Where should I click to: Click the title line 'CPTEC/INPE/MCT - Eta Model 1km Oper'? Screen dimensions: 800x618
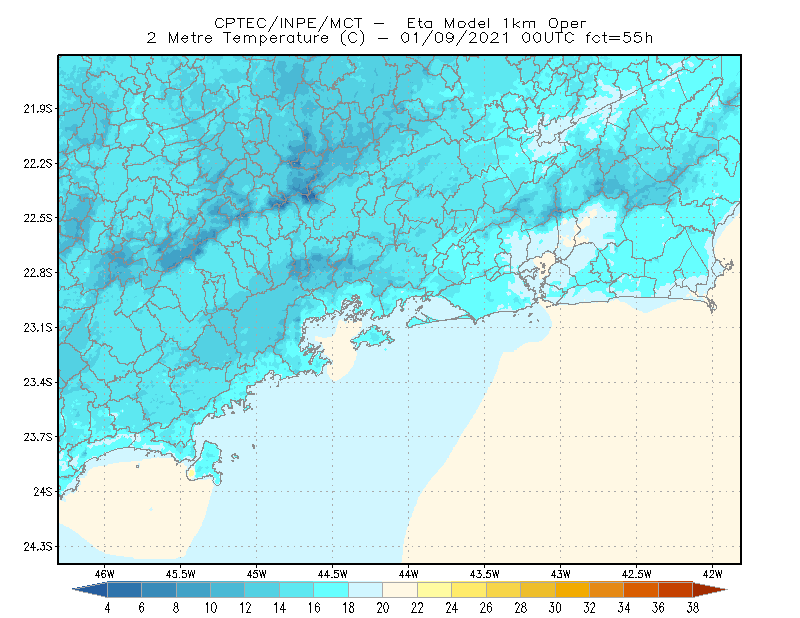pos(400,23)
